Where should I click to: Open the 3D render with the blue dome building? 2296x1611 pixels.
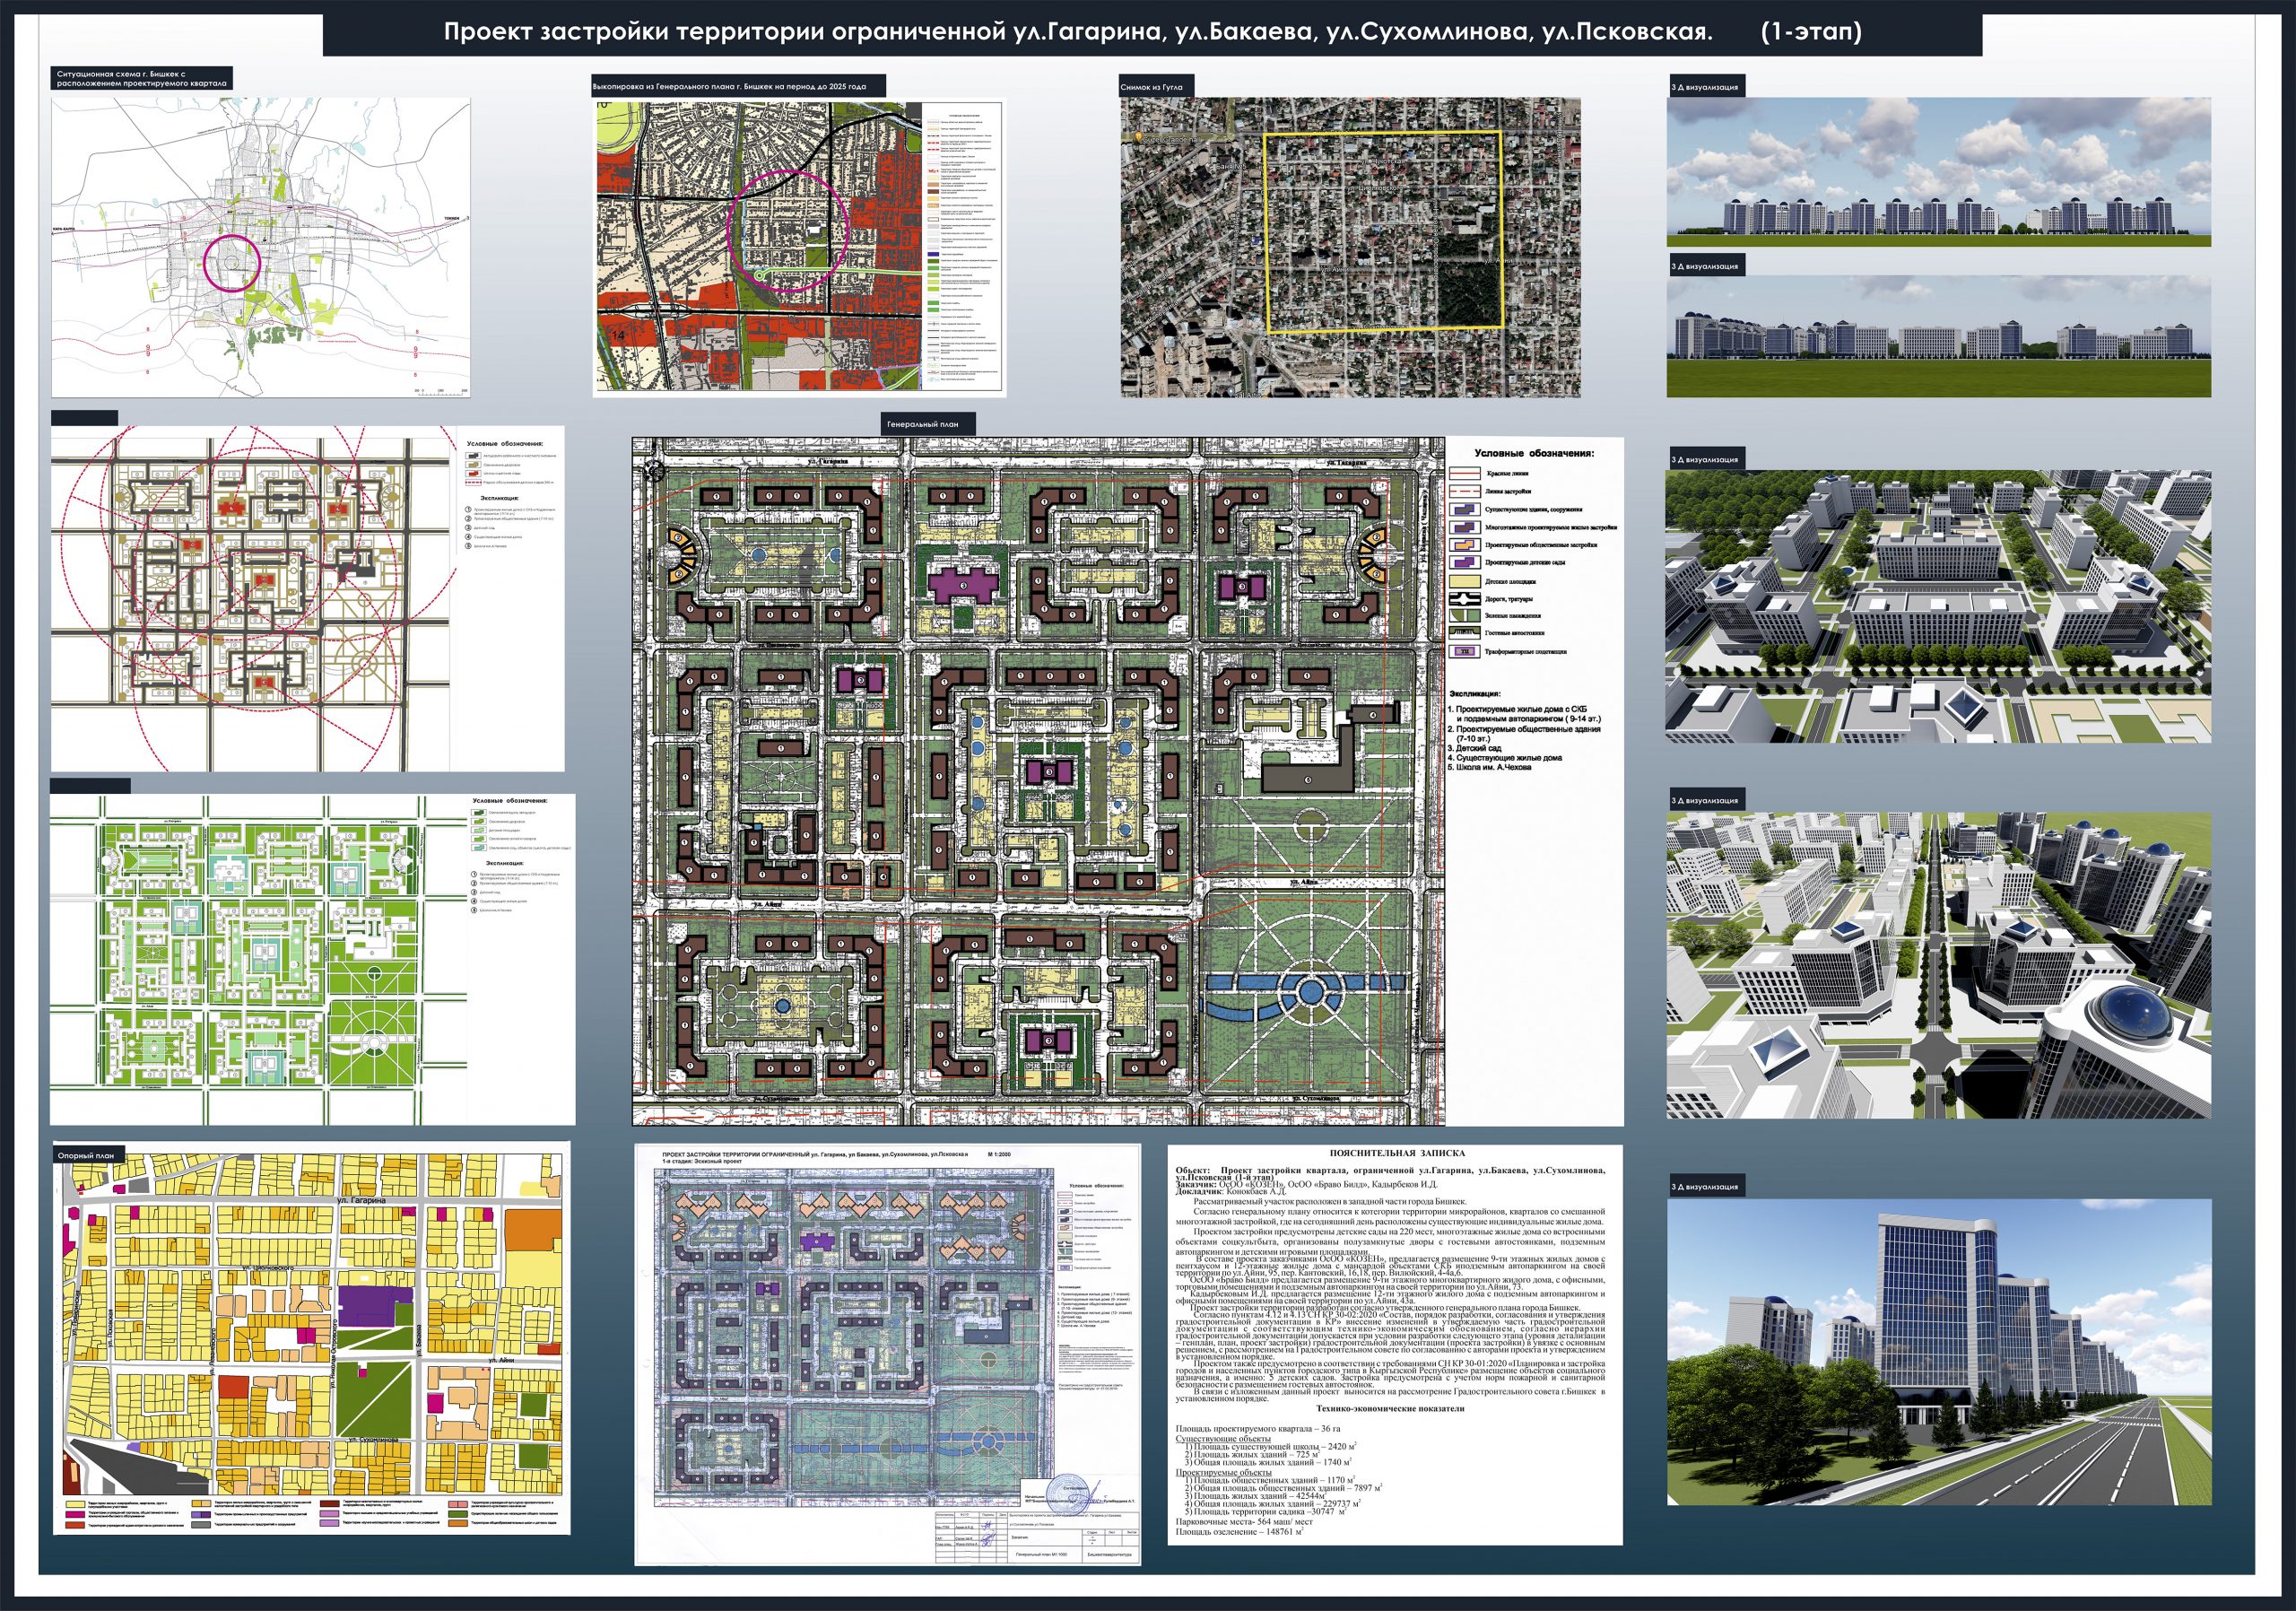pos(1938,965)
